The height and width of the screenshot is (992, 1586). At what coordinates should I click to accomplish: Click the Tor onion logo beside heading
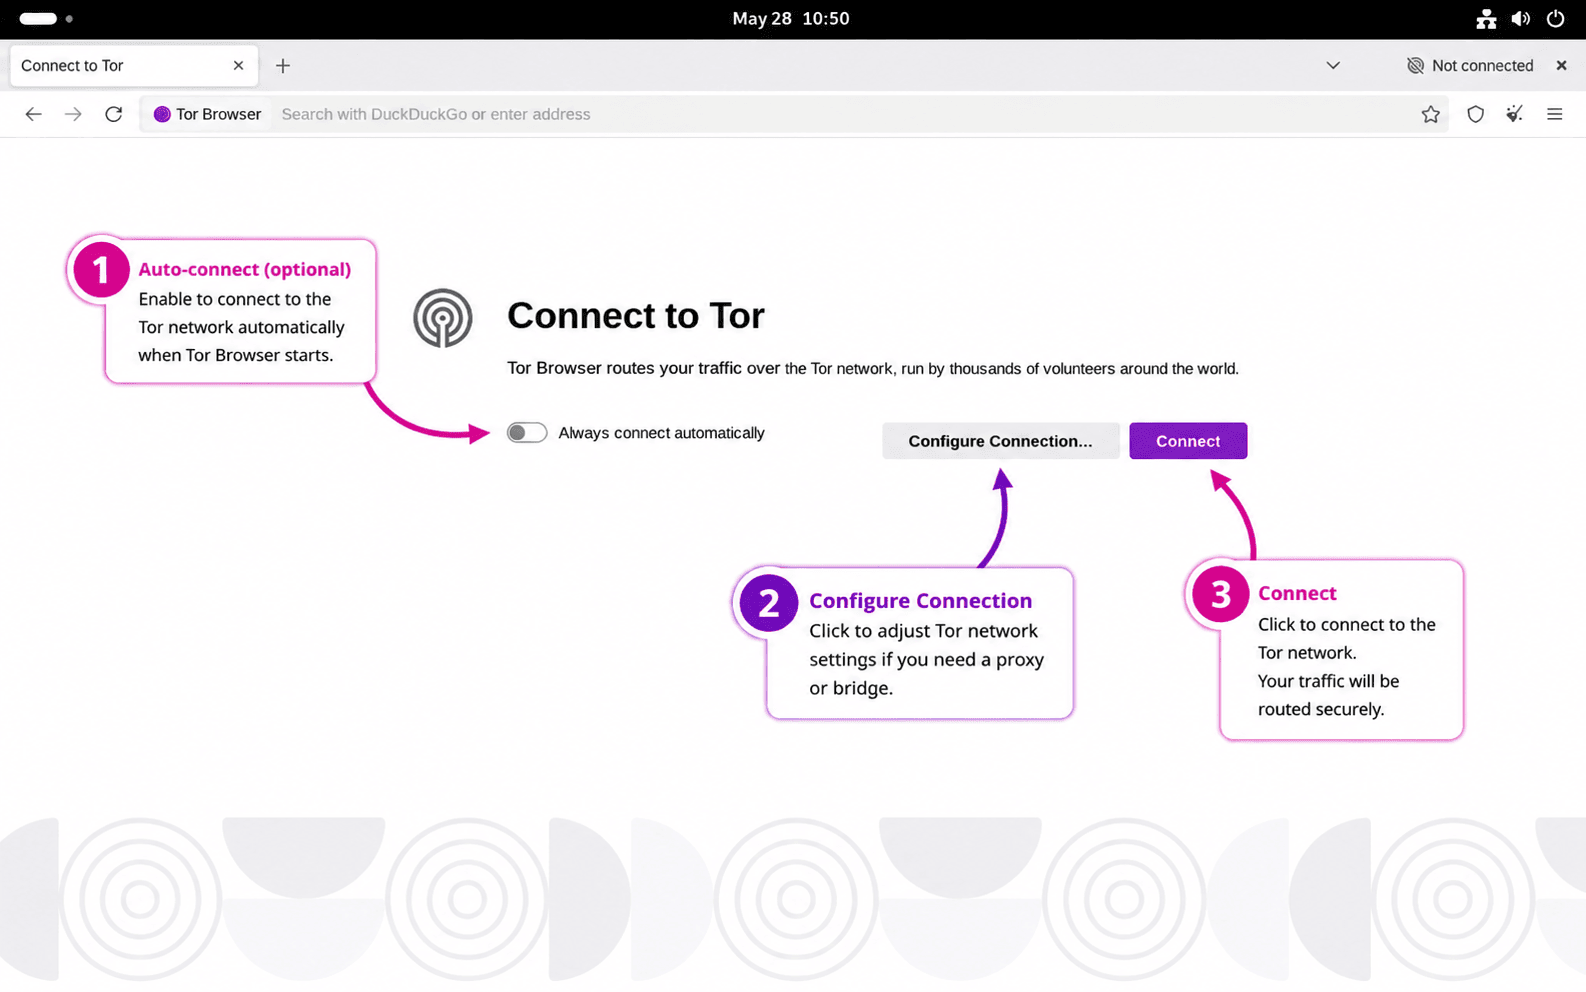click(x=443, y=318)
